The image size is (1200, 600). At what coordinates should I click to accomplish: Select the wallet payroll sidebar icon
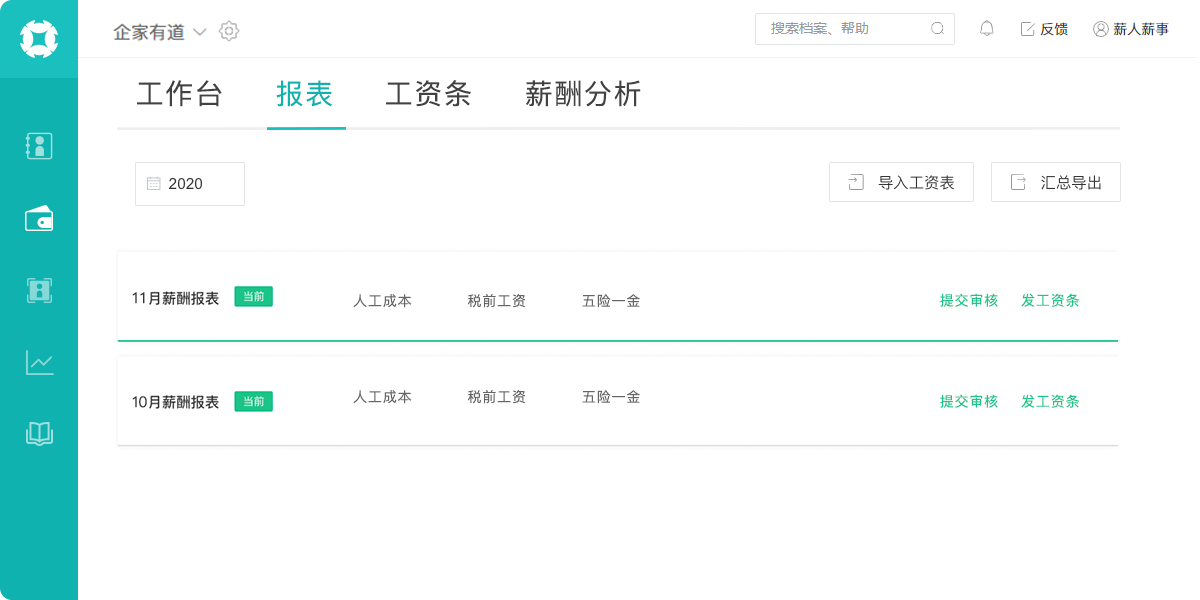pos(39,218)
